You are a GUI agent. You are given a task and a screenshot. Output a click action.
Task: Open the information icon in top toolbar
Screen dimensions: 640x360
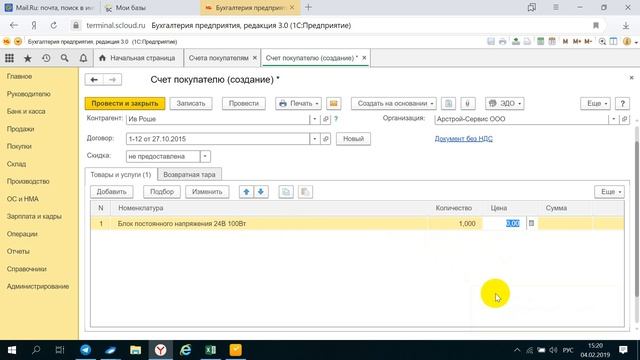627,42
